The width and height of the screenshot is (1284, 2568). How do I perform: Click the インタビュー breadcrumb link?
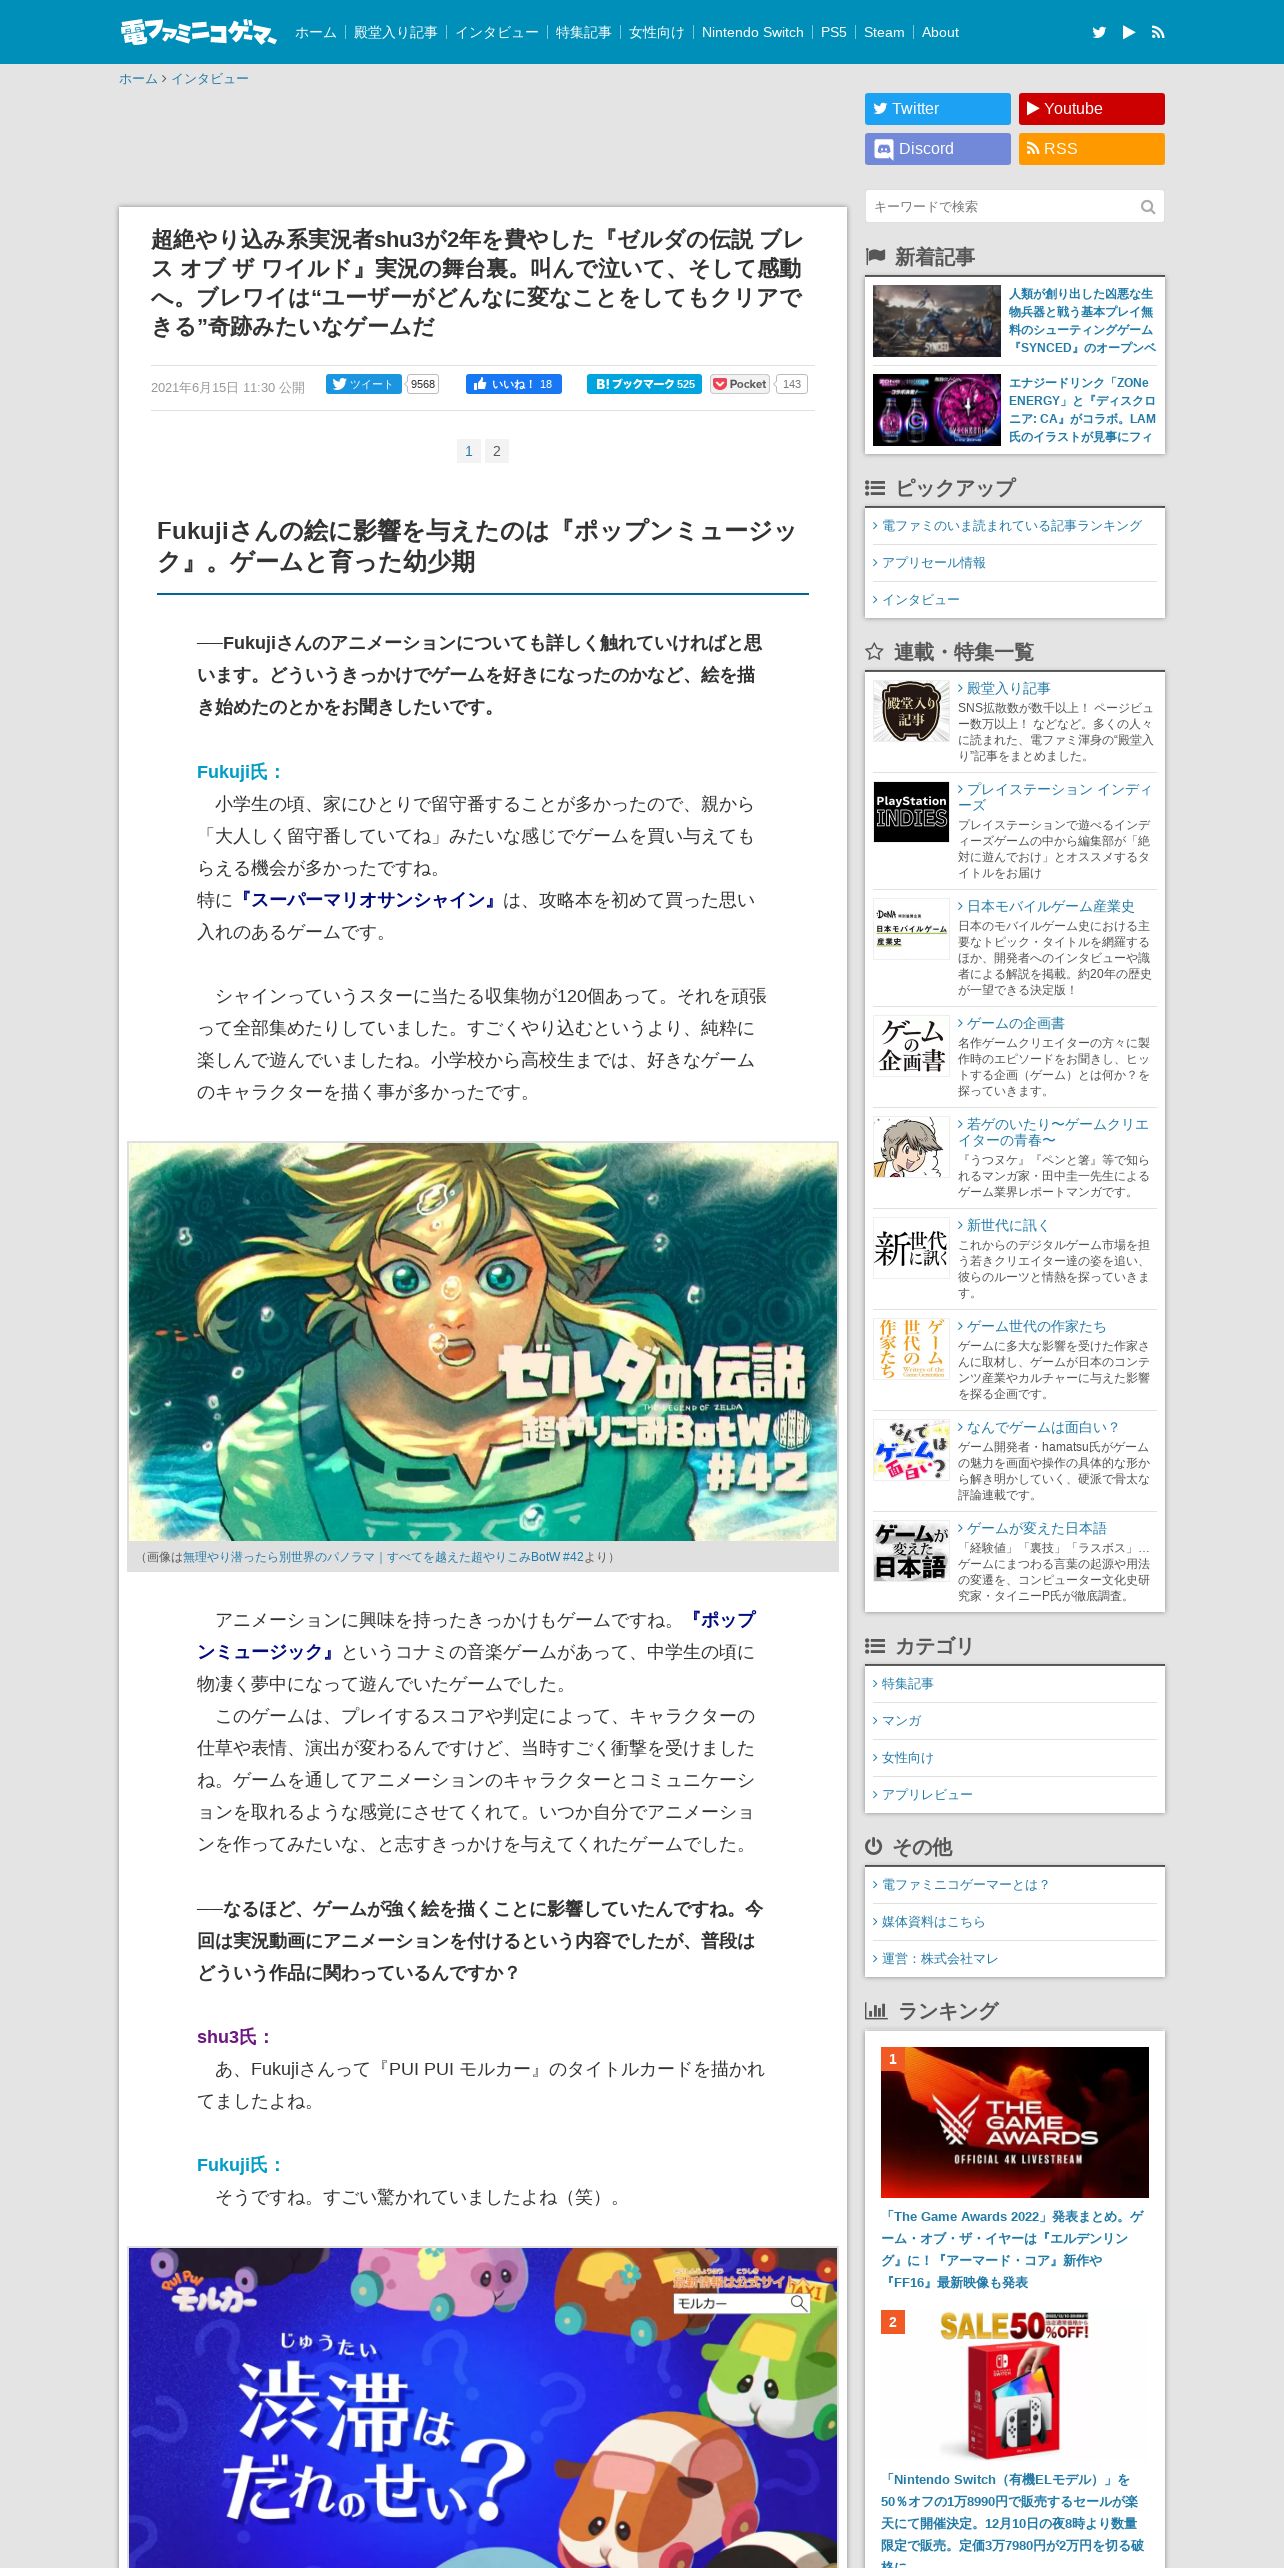[x=209, y=79]
